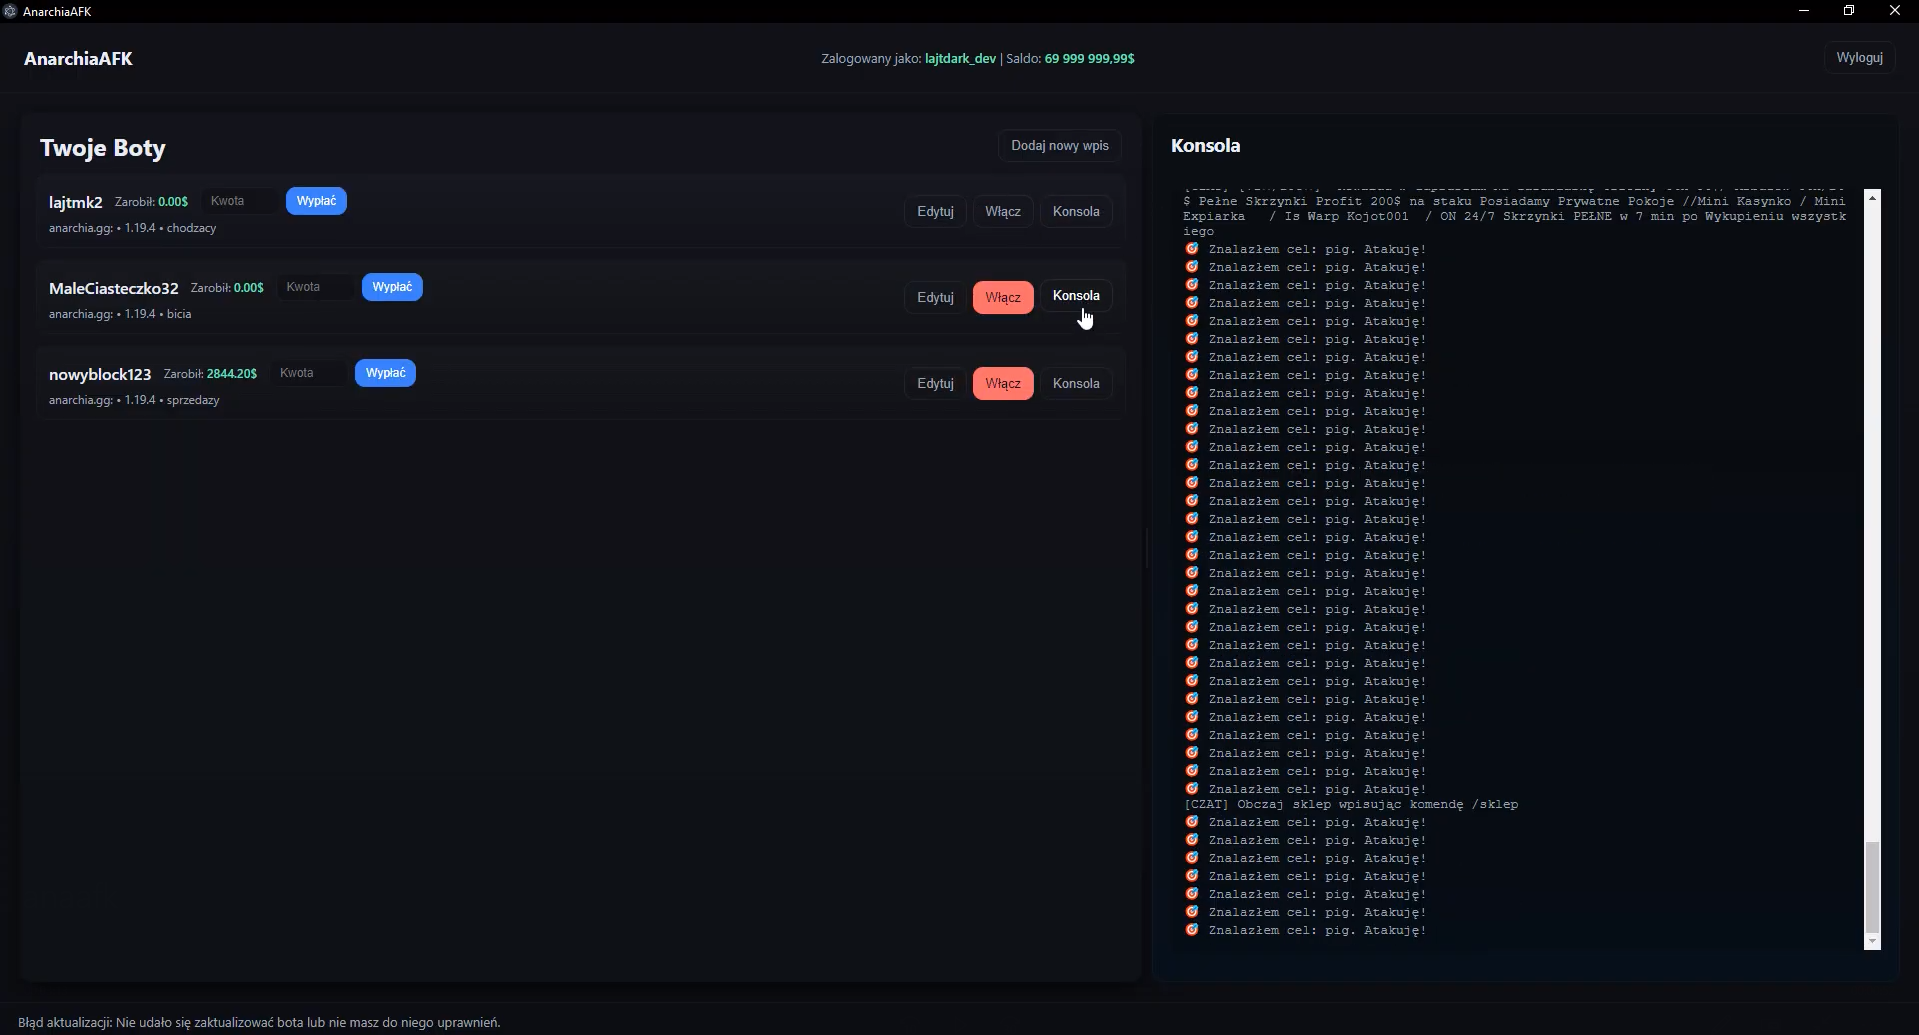Click the AnarchiaAFK app icon in title bar
This screenshot has width=1919, height=1035.
pyautogui.click(x=10, y=11)
